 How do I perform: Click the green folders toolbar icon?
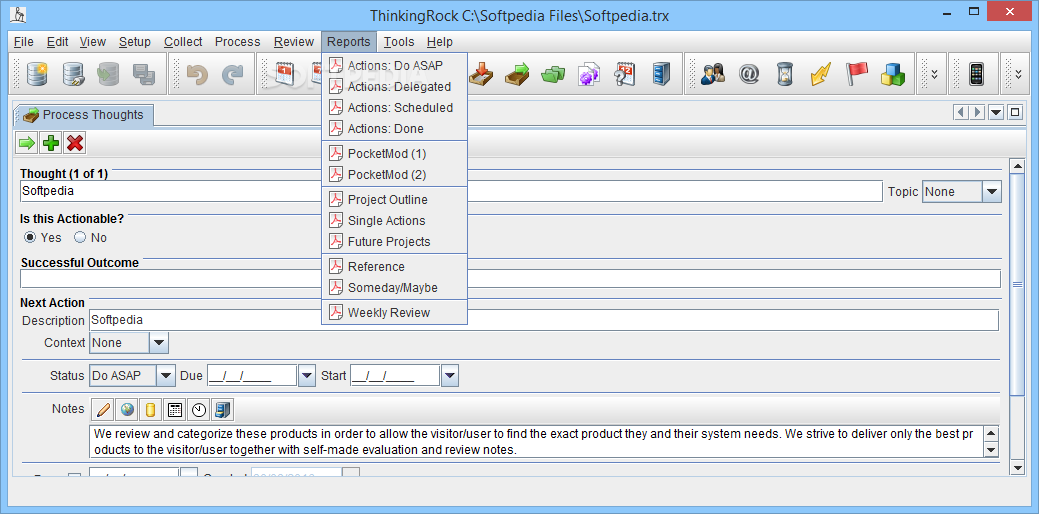(553, 74)
